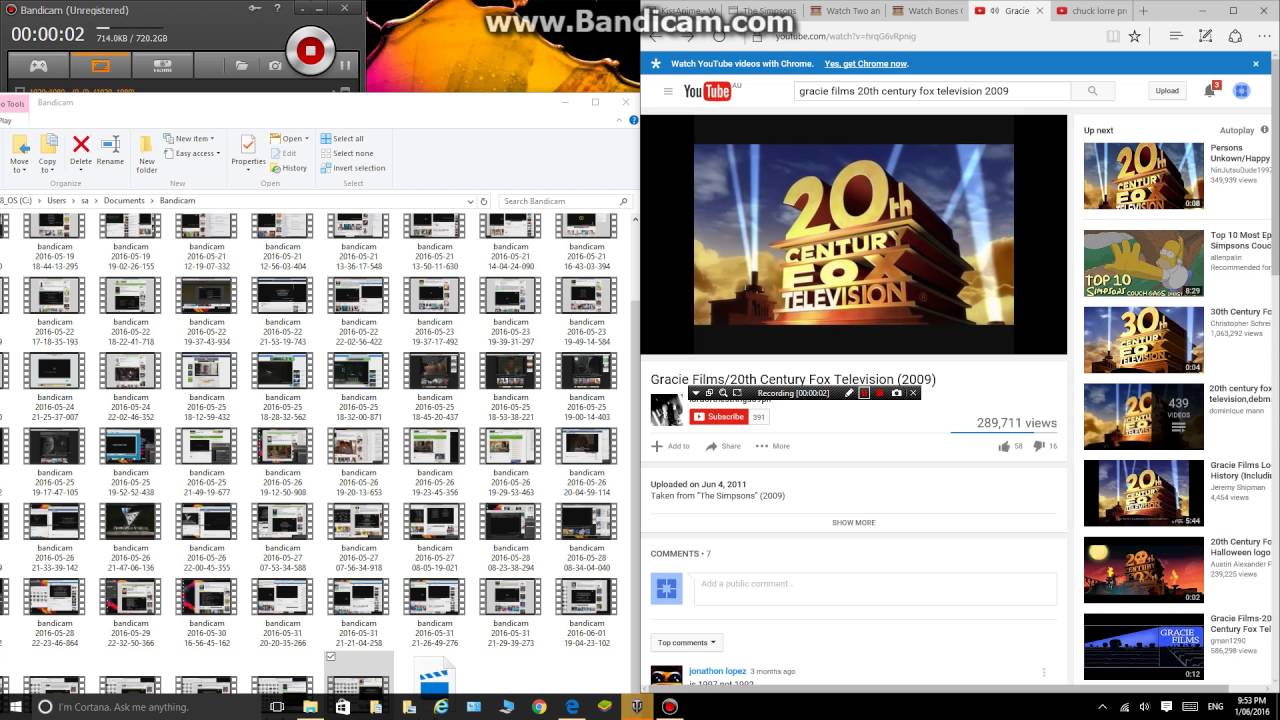
Task: Open the More actions menu below video
Action: [772, 446]
